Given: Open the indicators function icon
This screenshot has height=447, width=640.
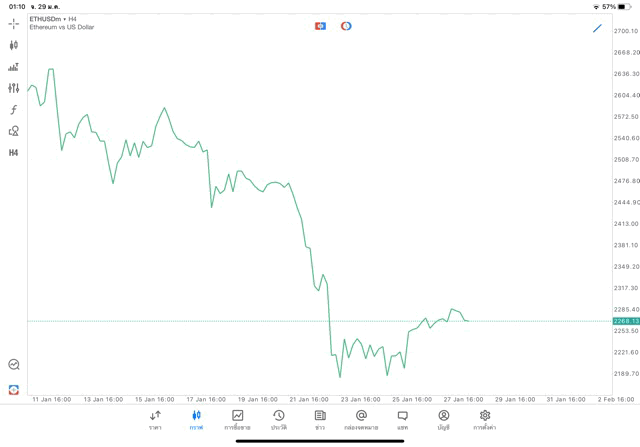Looking at the screenshot, I should (14, 110).
